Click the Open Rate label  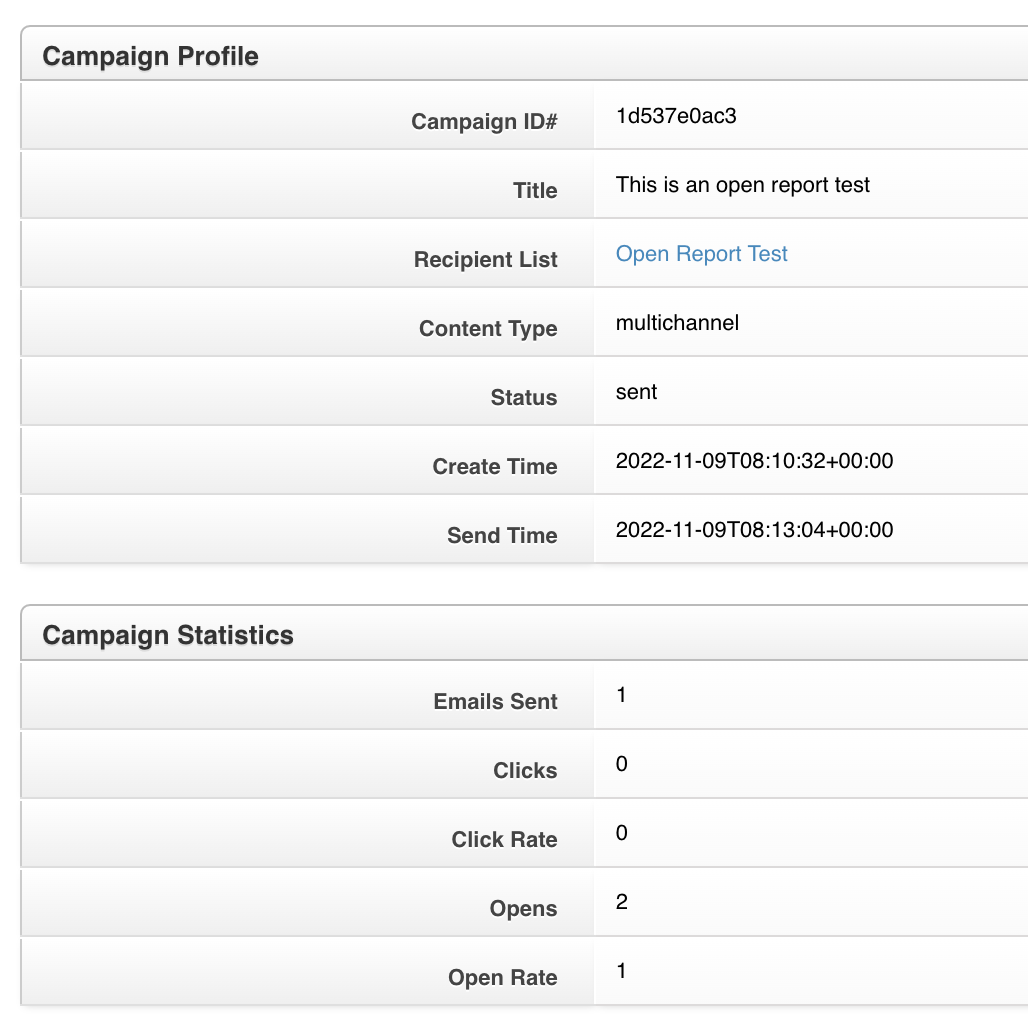click(503, 978)
